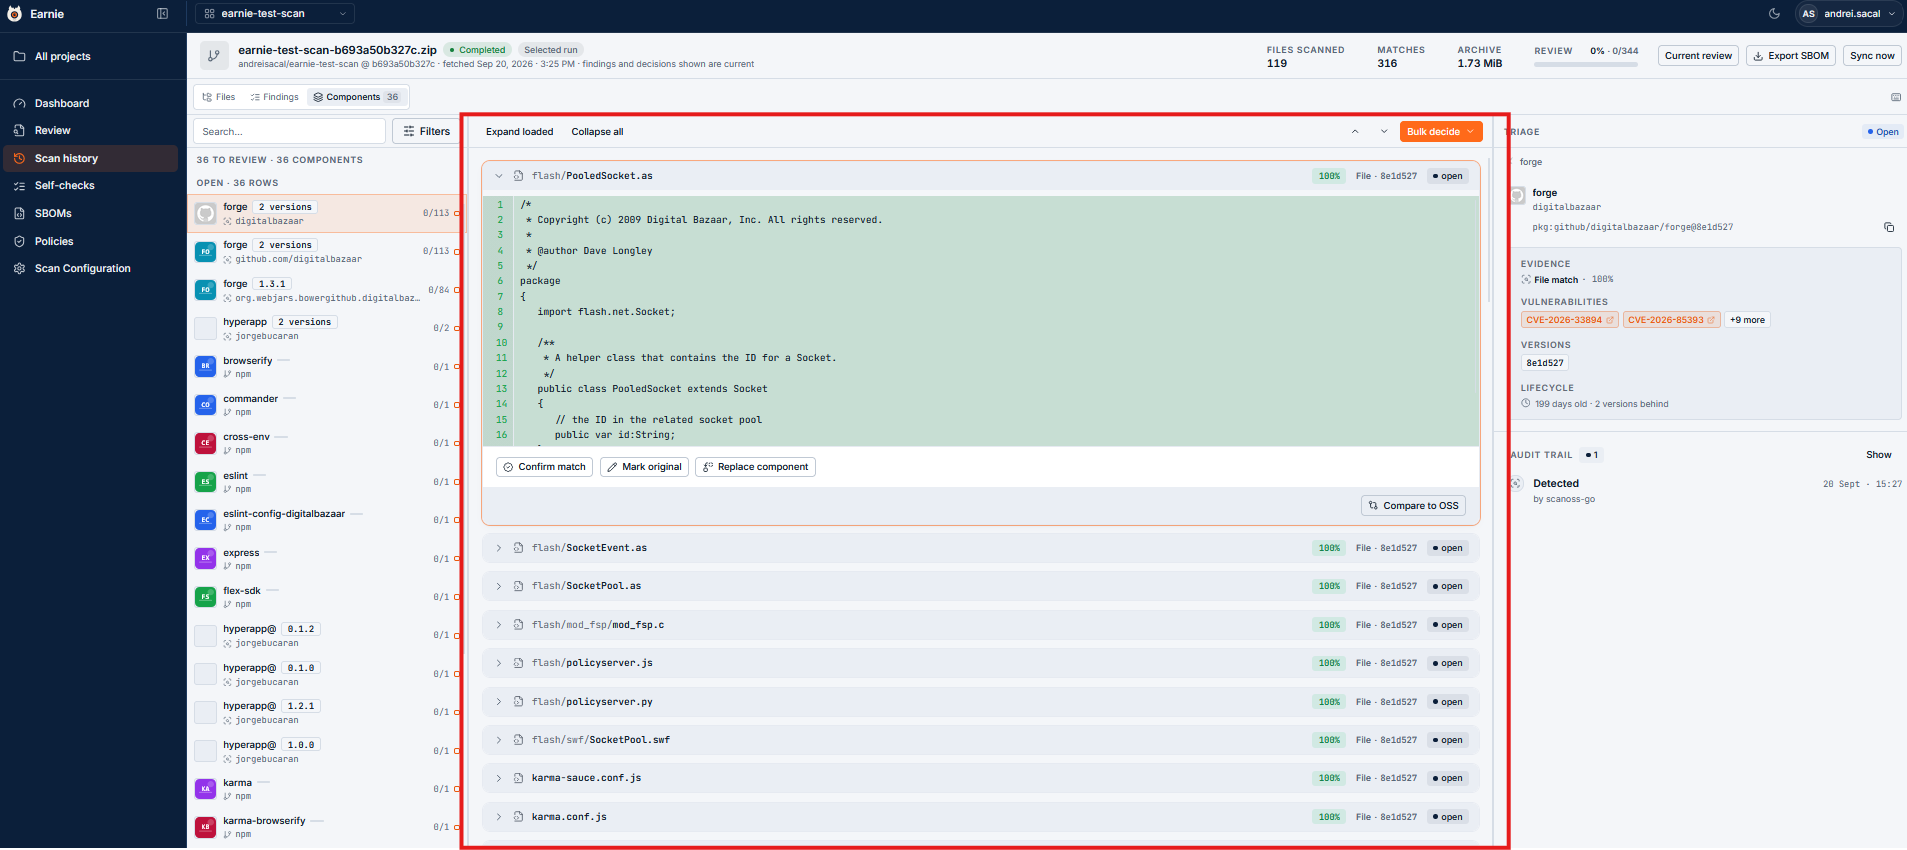Click Sync now button
1907x850 pixels.
1872,56
